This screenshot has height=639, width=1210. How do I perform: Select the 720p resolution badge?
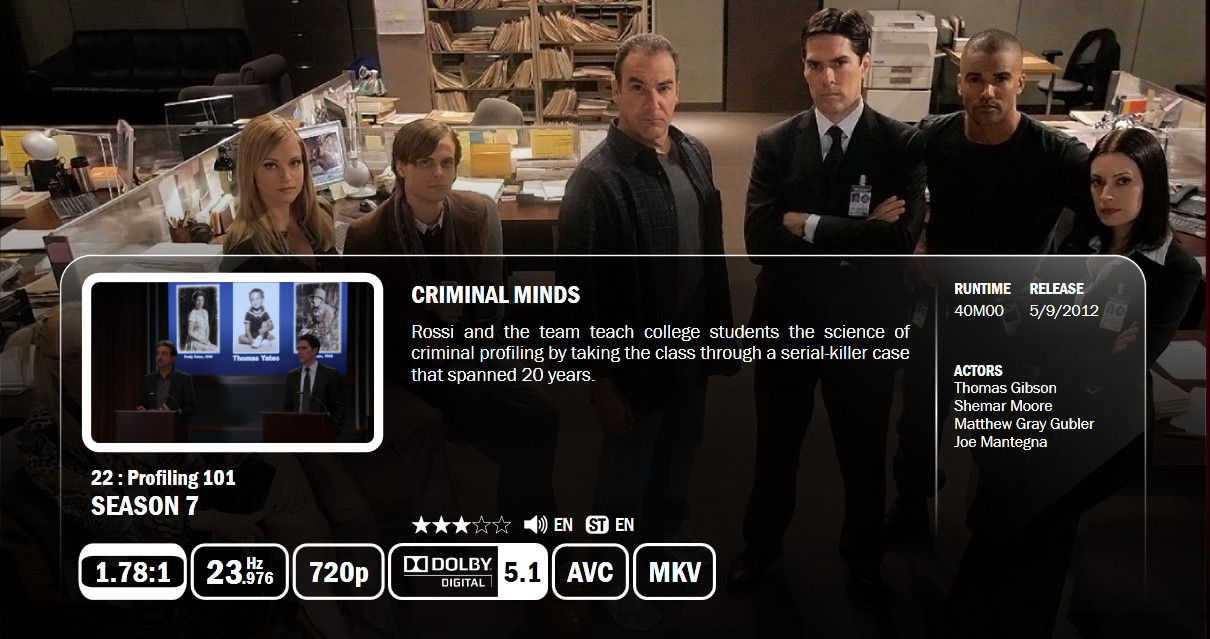(x=339, y=572)
